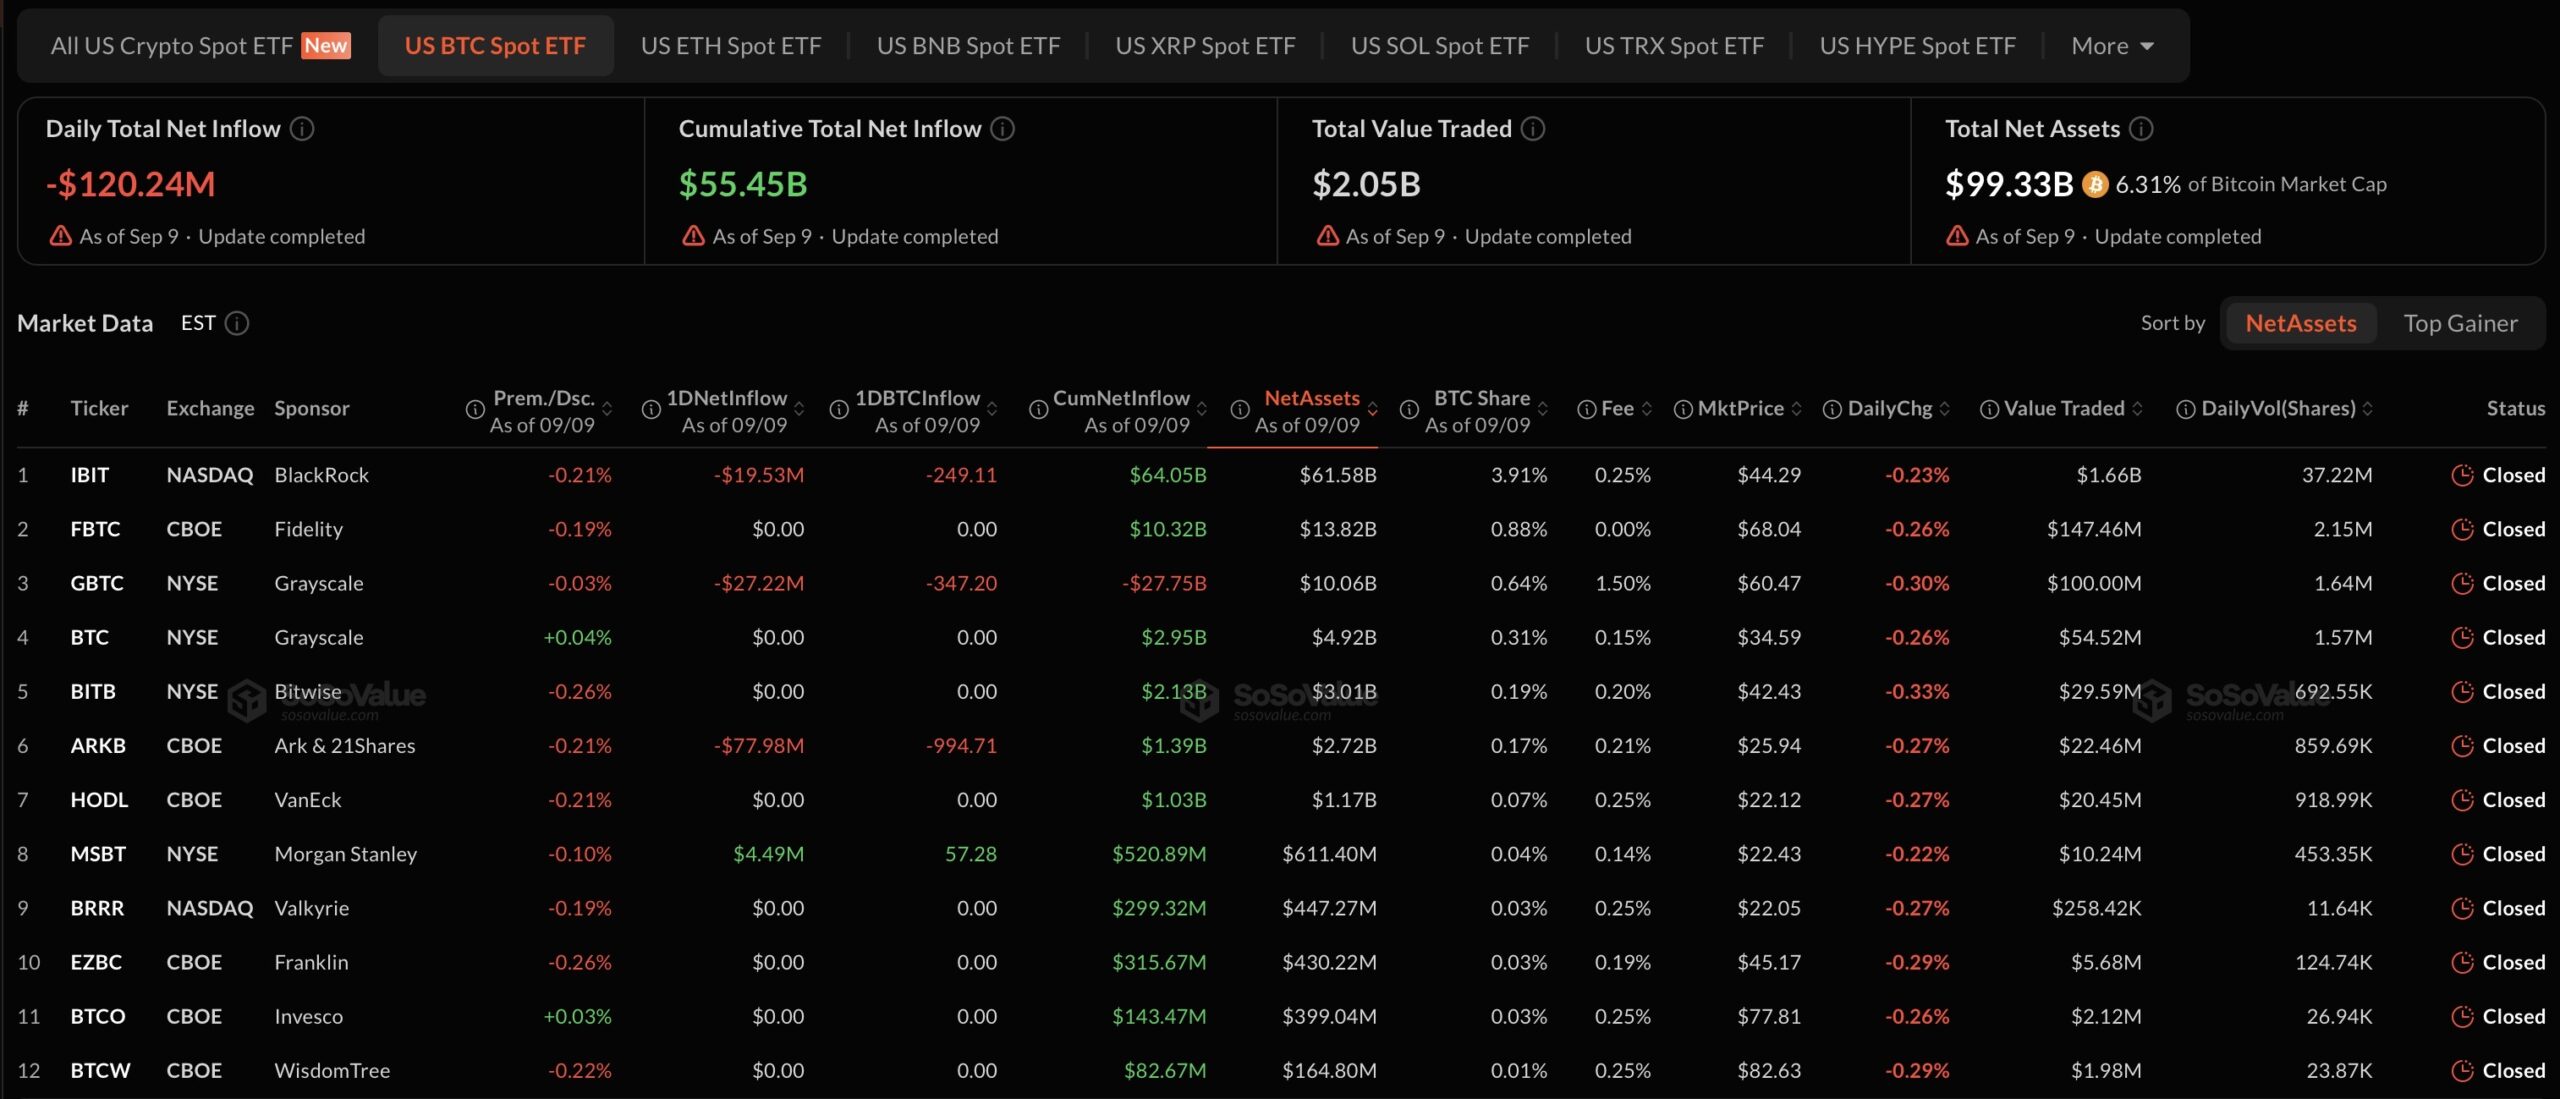Sort table by Fee arrows
The height and width of the screenshot is (1099, 2560).
[1647, 409]
